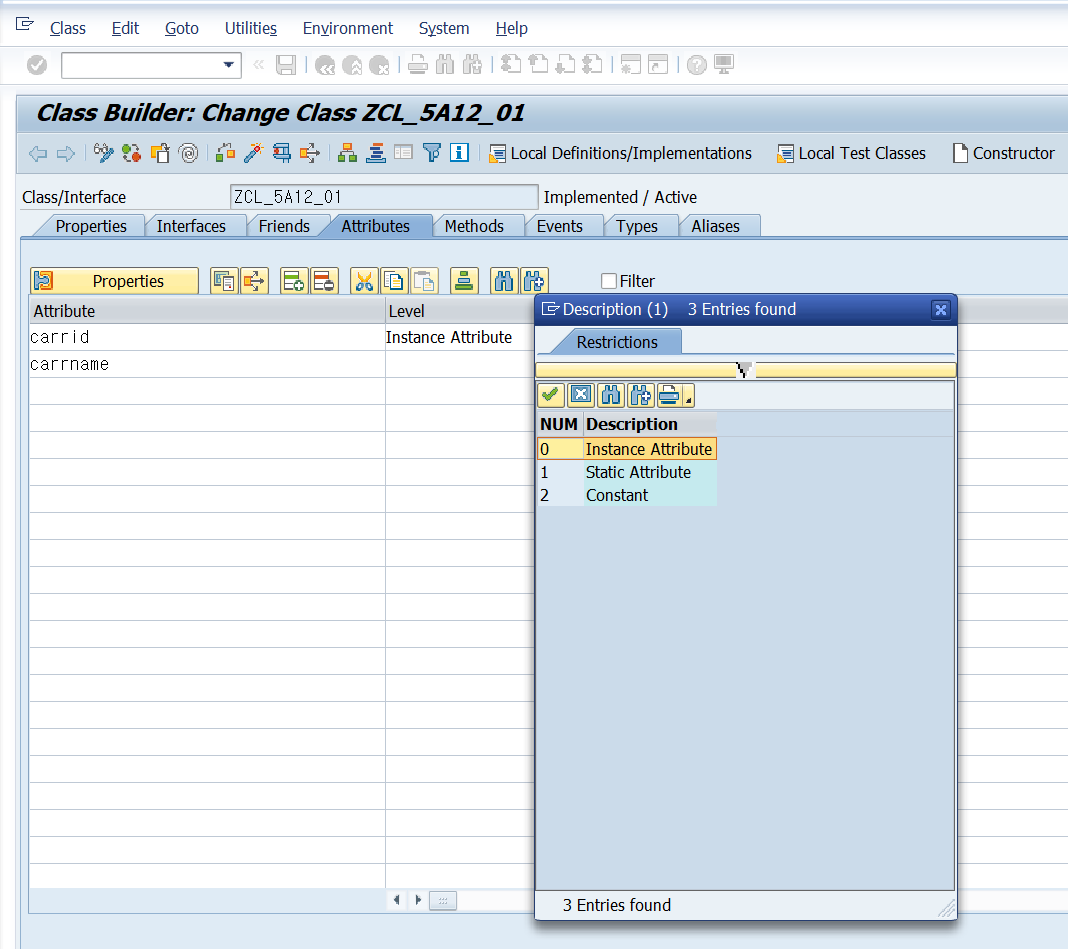Click the yellow Properties button

coord(114,281)
